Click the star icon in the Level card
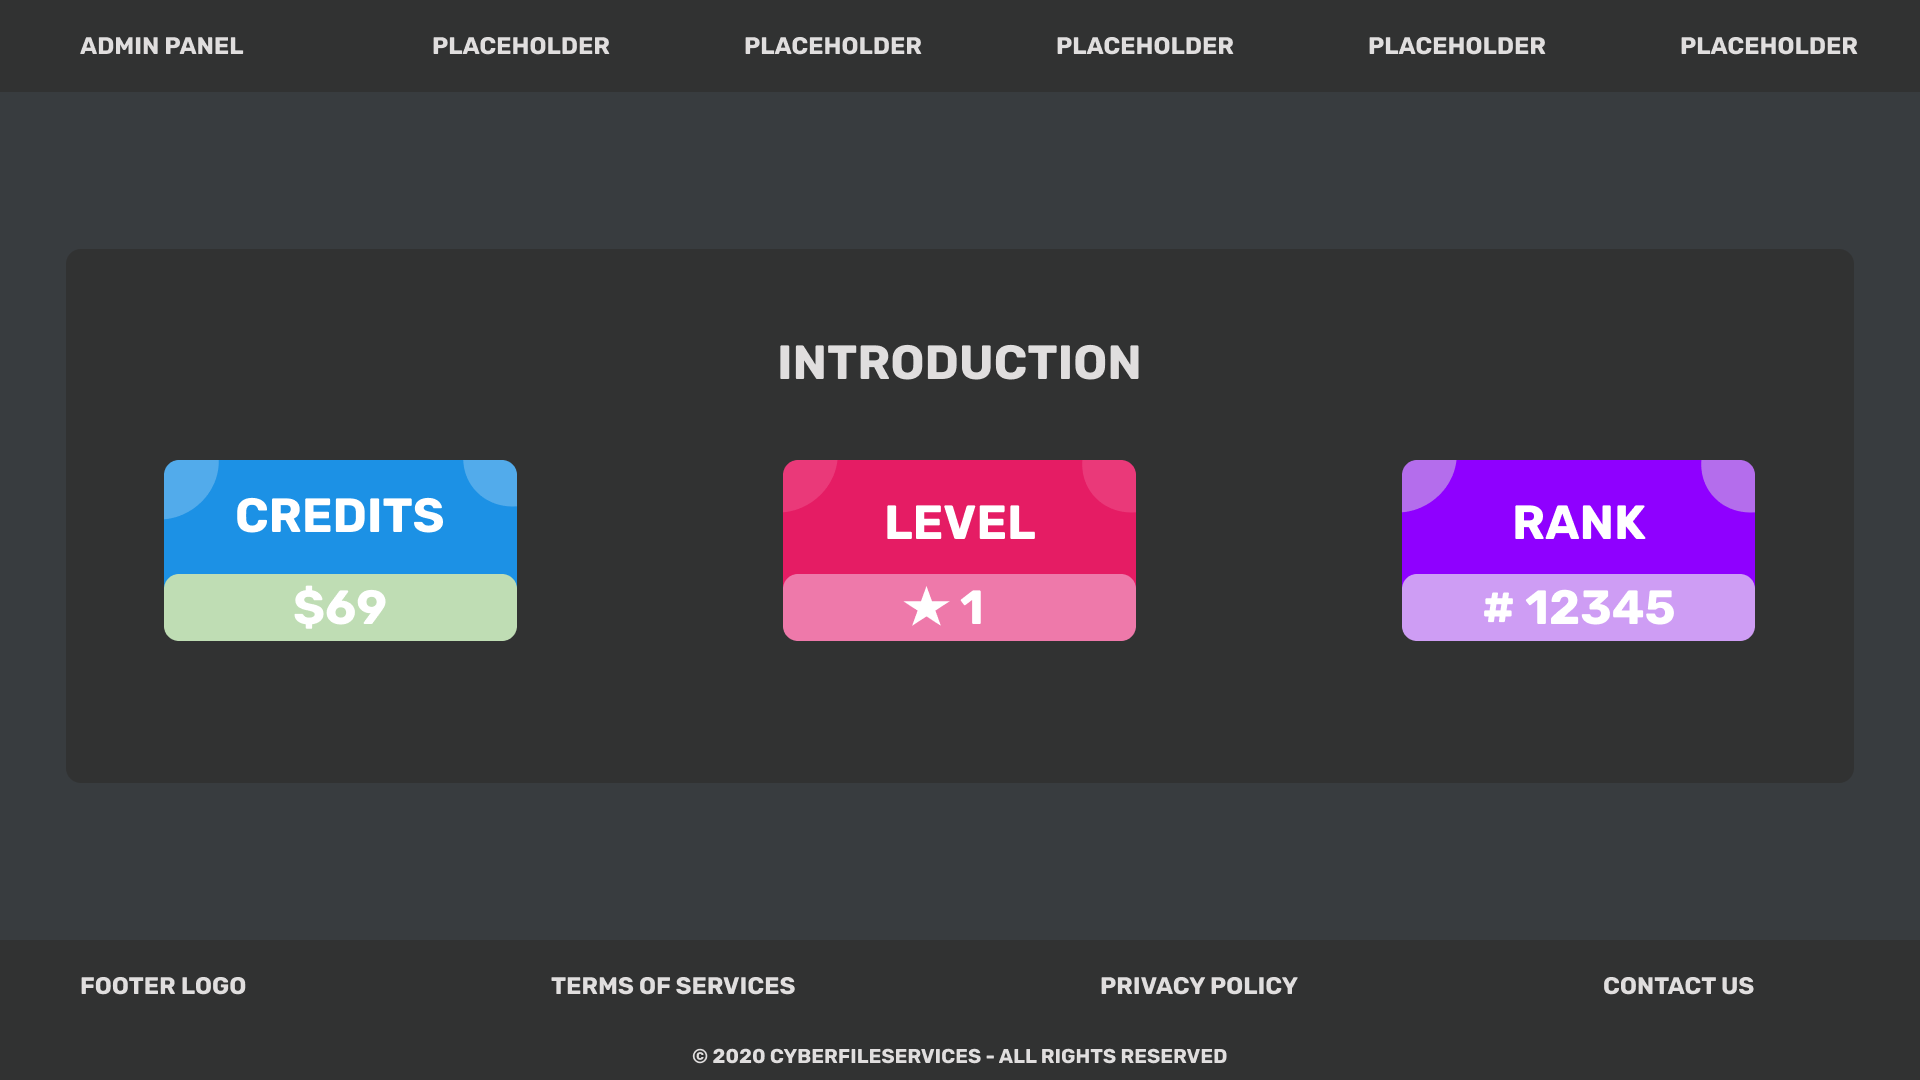1920x1080 pixels. click(926, 607)
